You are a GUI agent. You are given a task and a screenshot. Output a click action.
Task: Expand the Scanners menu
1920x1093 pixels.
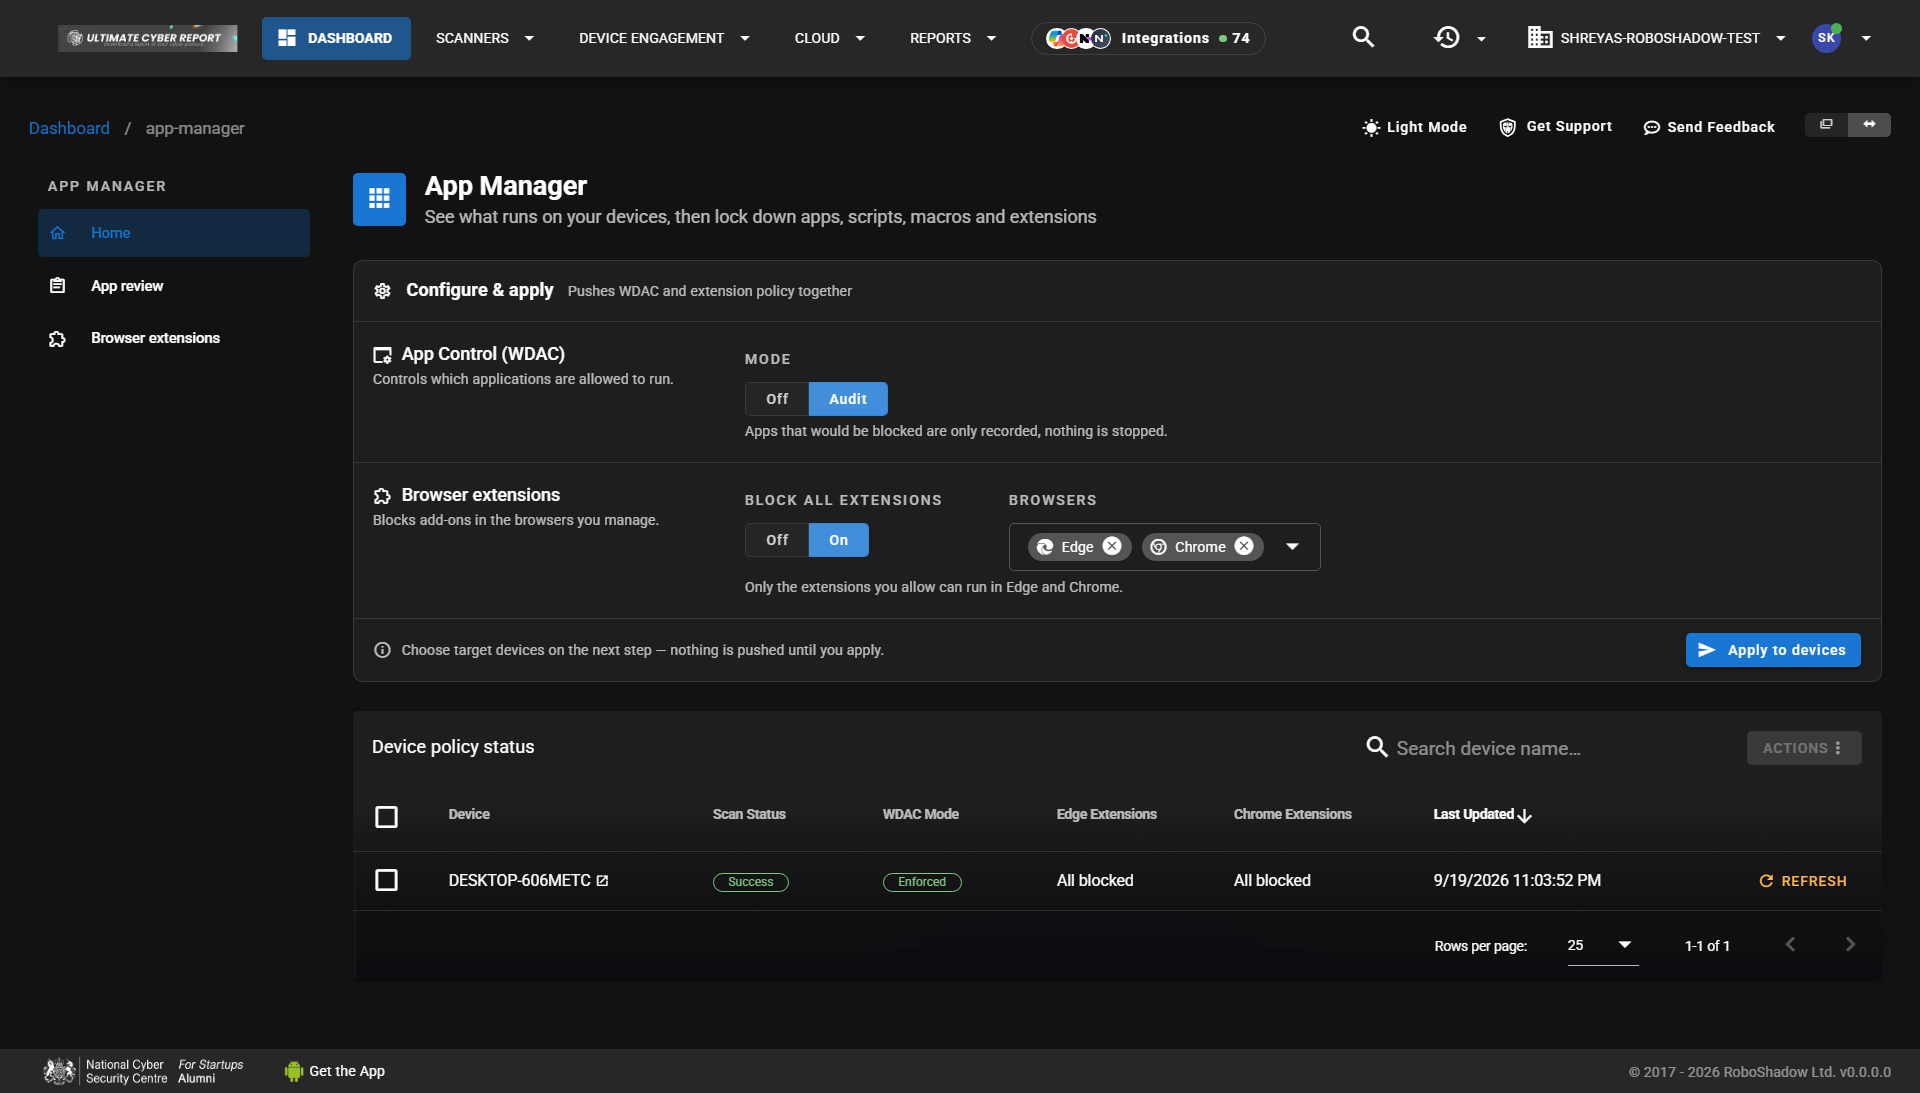485,38
